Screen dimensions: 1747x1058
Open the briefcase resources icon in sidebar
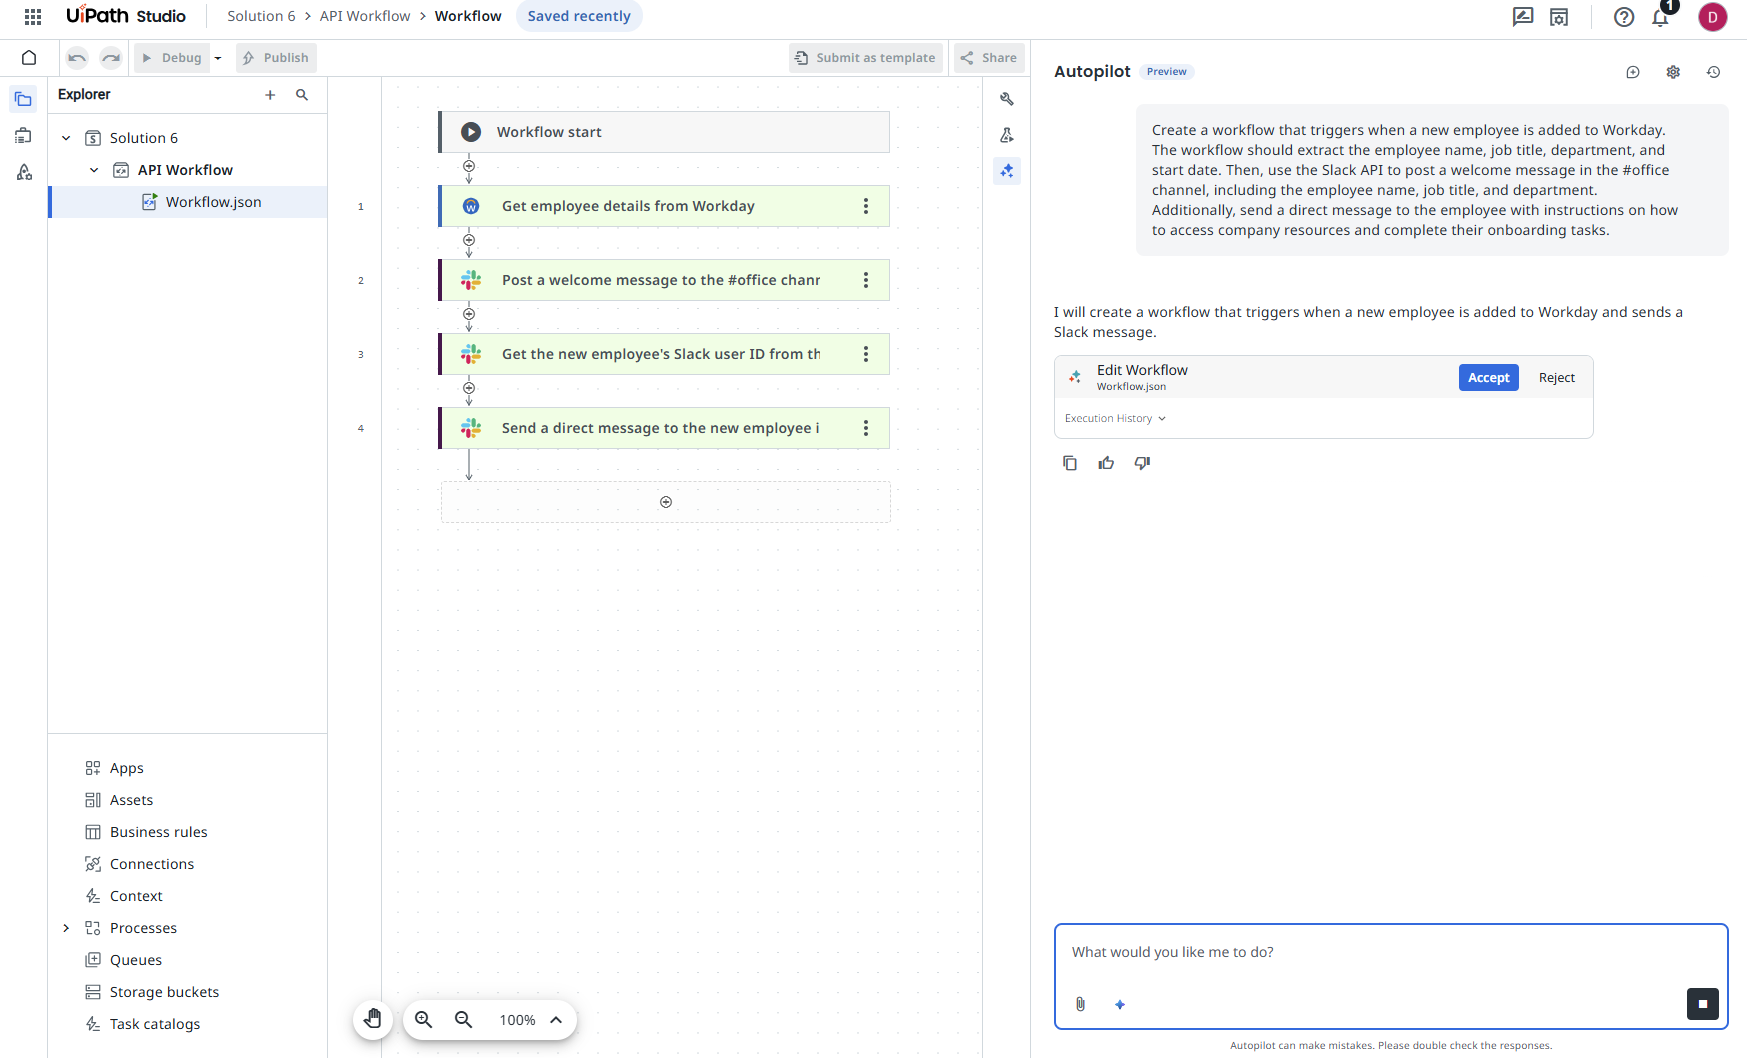(x=23, y=135)
